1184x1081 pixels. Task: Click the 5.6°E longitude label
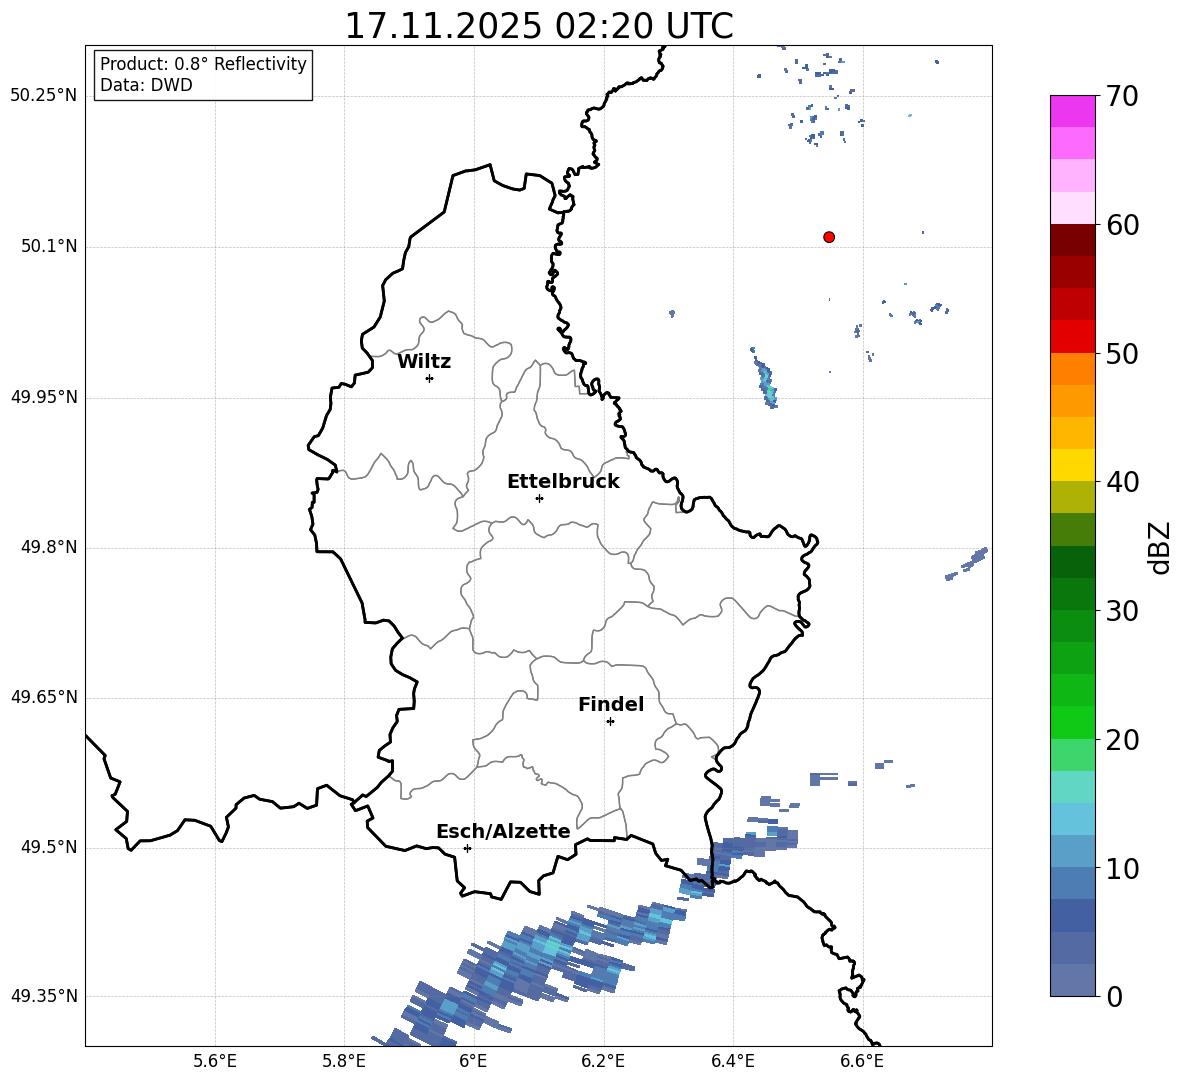(215, 1061)
